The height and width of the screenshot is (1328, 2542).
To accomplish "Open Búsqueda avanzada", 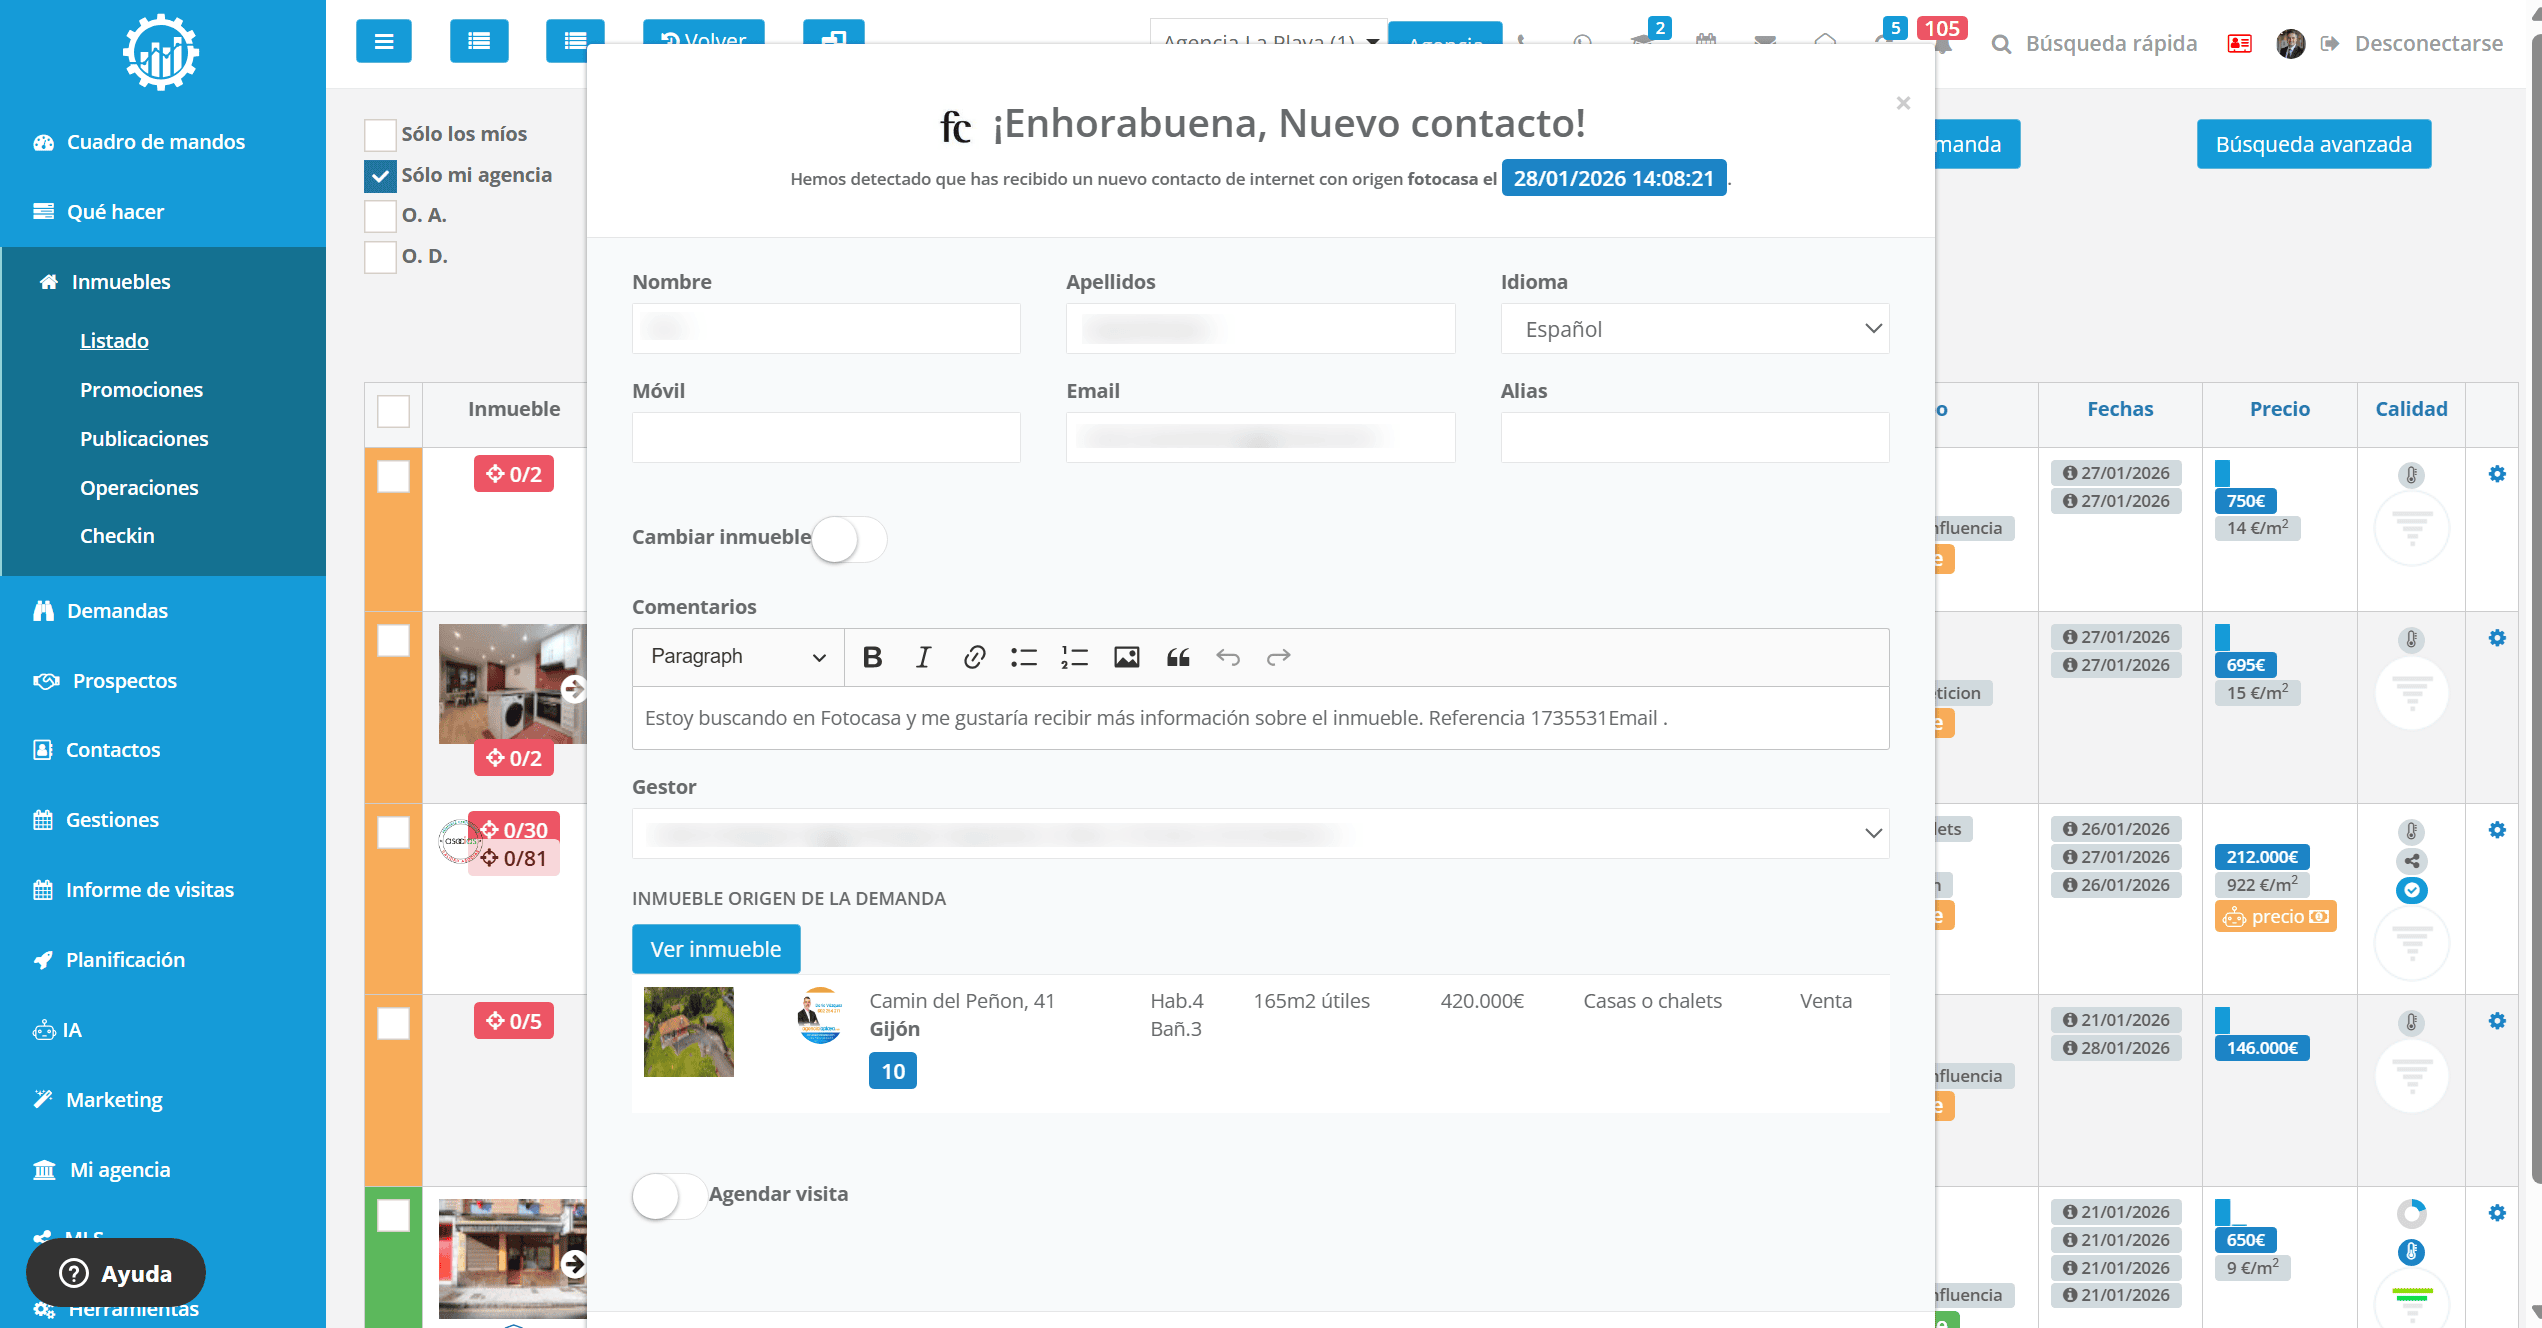I will (x=2314, y=143).
